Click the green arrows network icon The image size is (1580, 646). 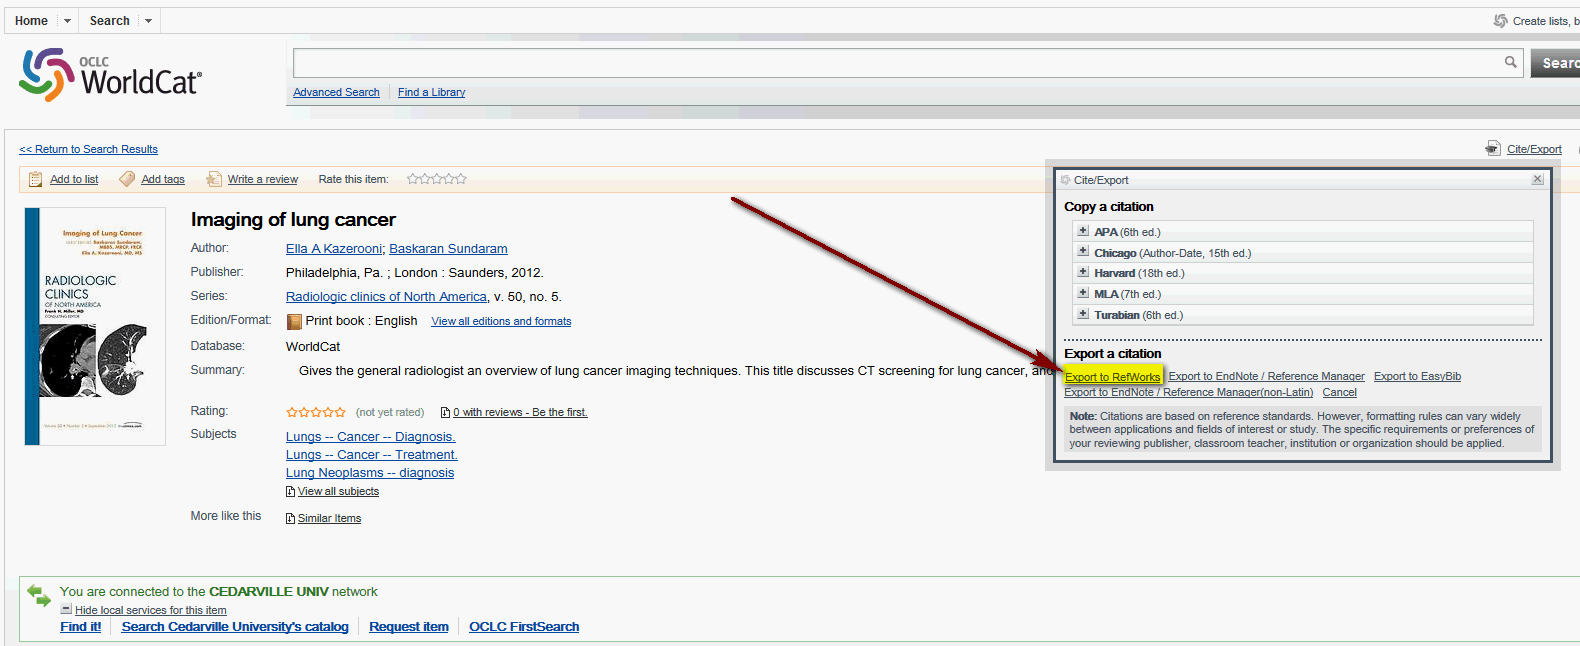[39, 595]
